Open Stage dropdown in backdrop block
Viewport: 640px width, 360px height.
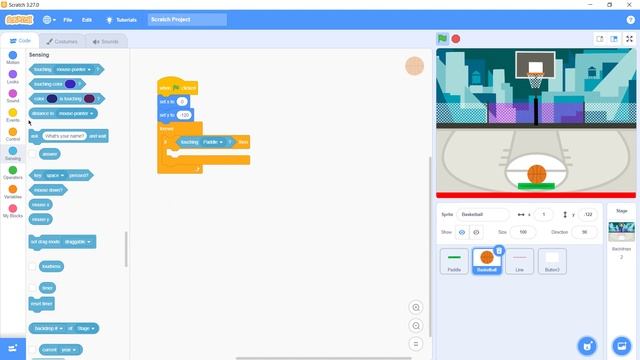pyautogui.click(x=86, y=329)
